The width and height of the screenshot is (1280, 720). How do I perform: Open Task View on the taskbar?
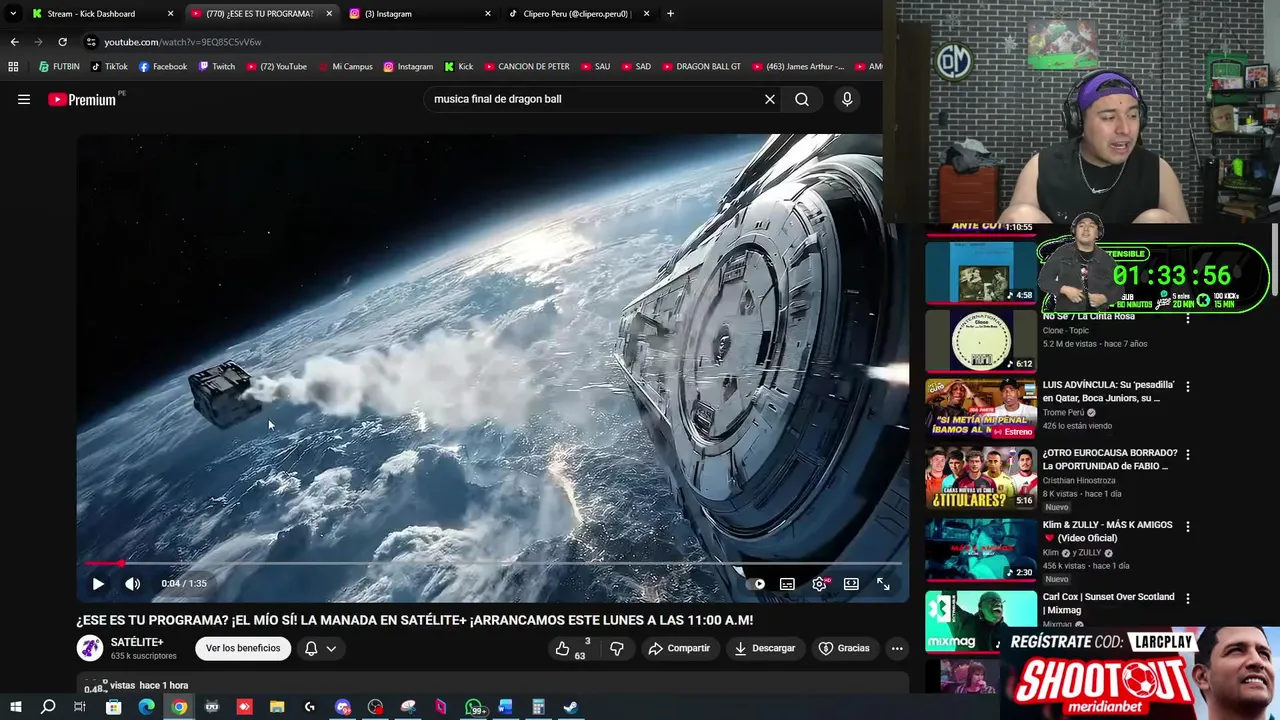(80, 707)
